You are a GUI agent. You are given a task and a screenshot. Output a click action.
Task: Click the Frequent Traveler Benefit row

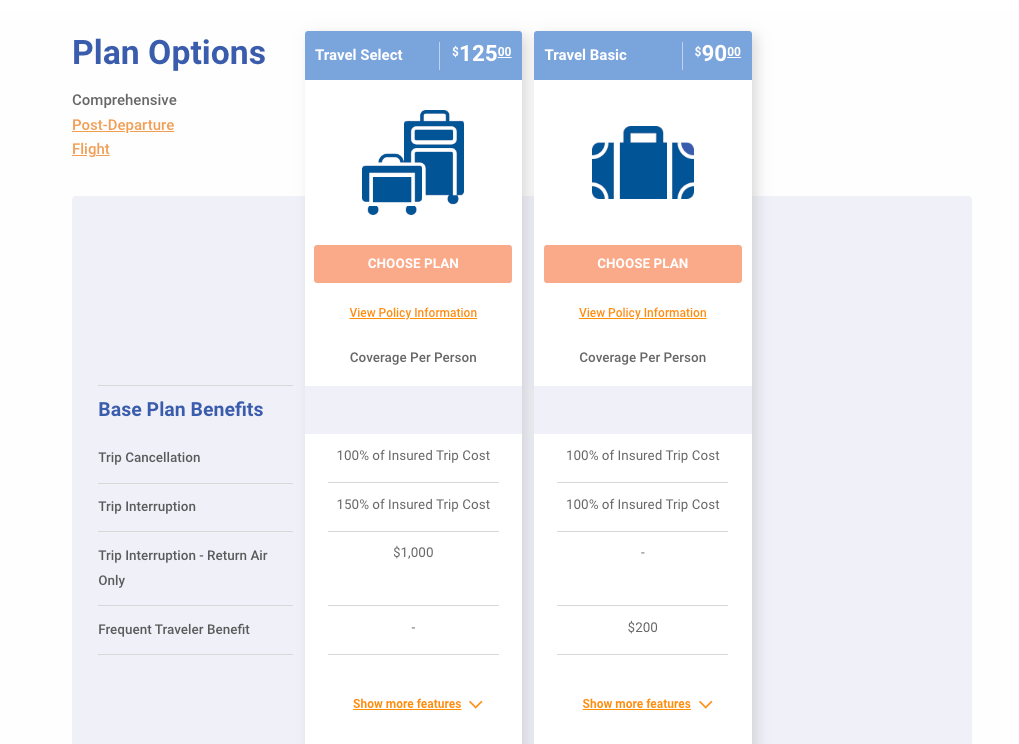tap(174, 629)
